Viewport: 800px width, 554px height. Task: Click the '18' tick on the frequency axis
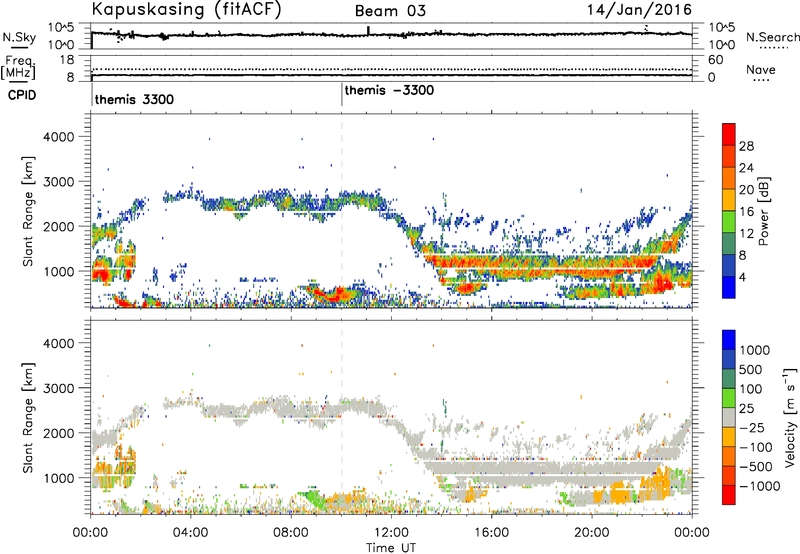(67, 60)
